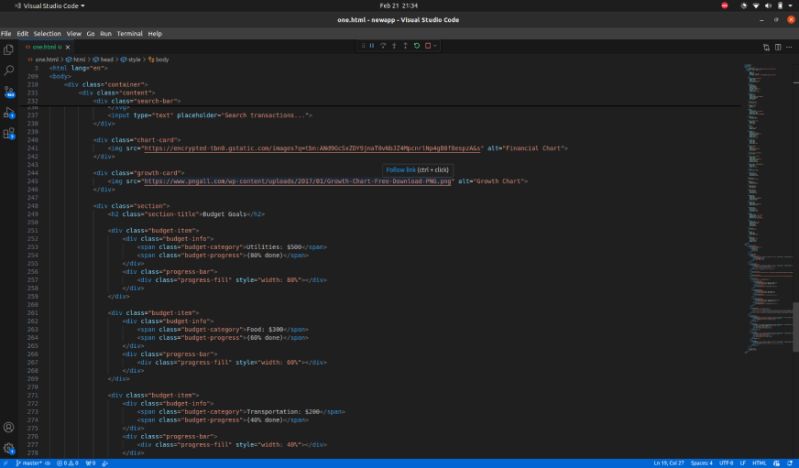Viewport: 799px width, 468px height.
Task: Open the Help menu
Action: coord(155,34)
